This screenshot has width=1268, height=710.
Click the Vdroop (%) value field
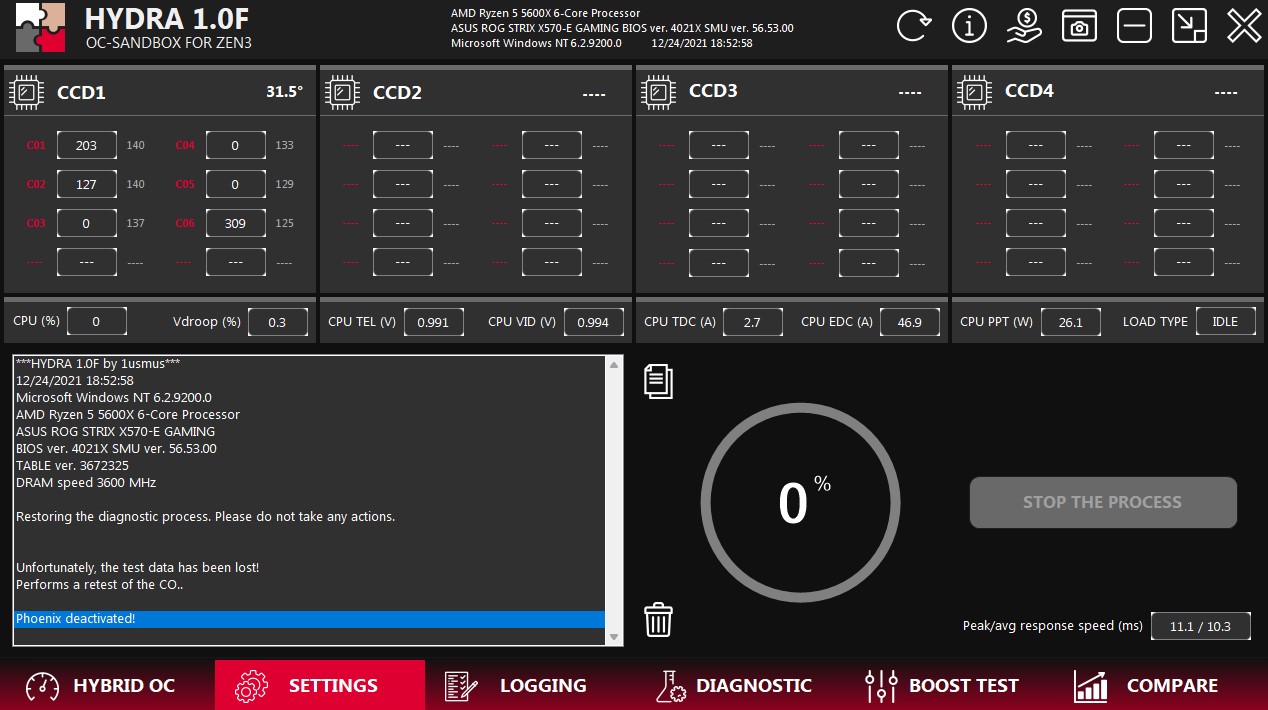pos(278,322)
